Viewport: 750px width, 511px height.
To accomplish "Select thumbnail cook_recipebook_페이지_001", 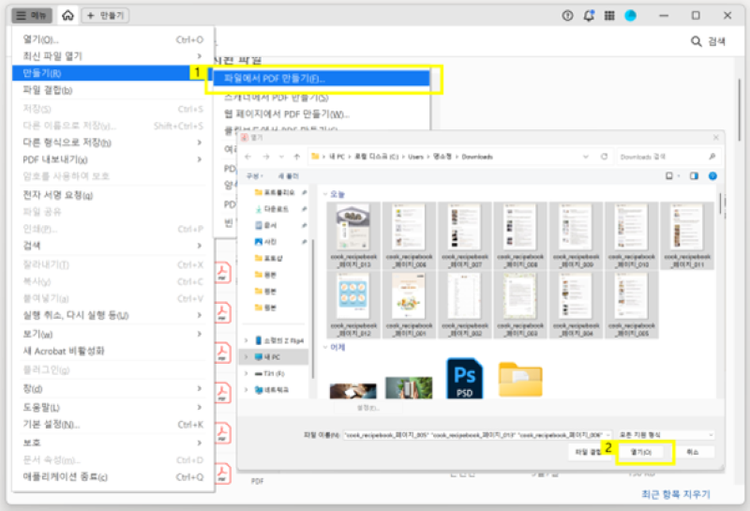I will 409,304.
